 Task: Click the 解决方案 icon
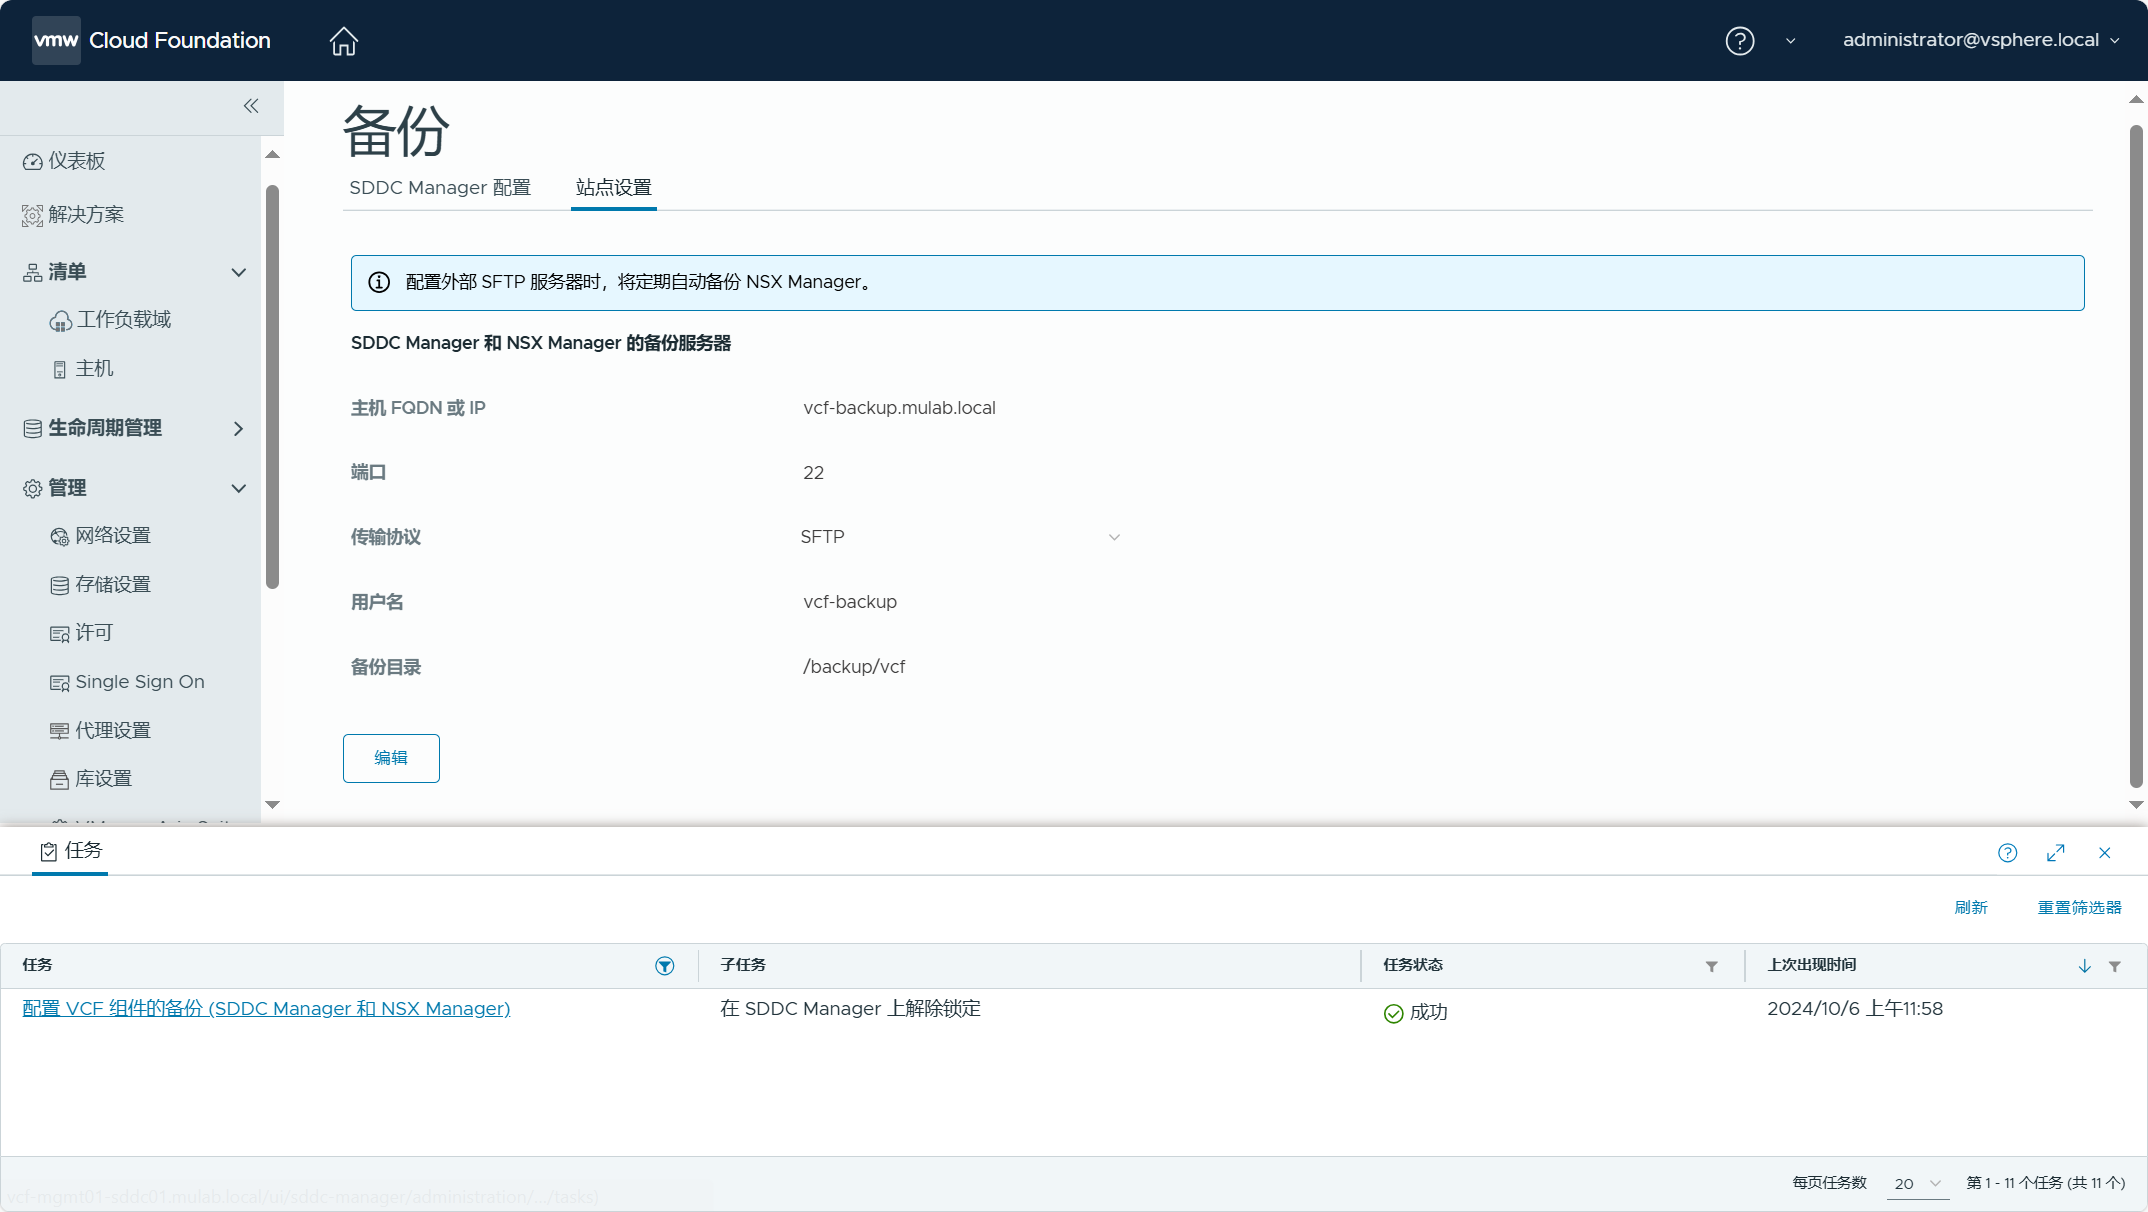click(x=32, y=216)
